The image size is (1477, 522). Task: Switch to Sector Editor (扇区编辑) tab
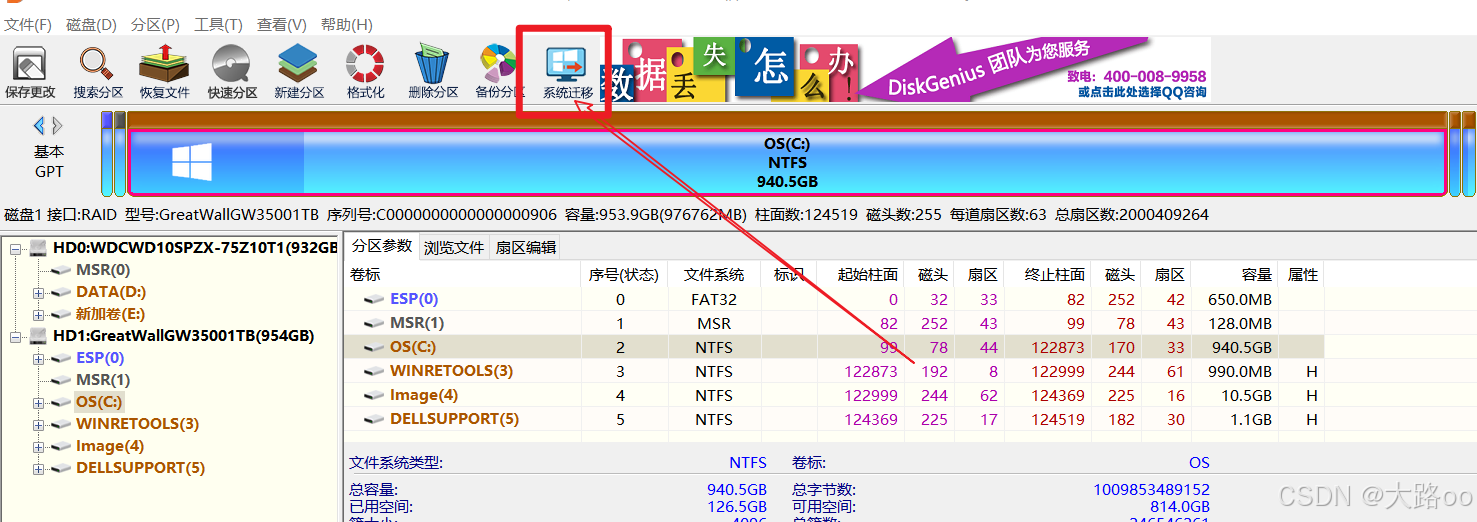[524, 247]
